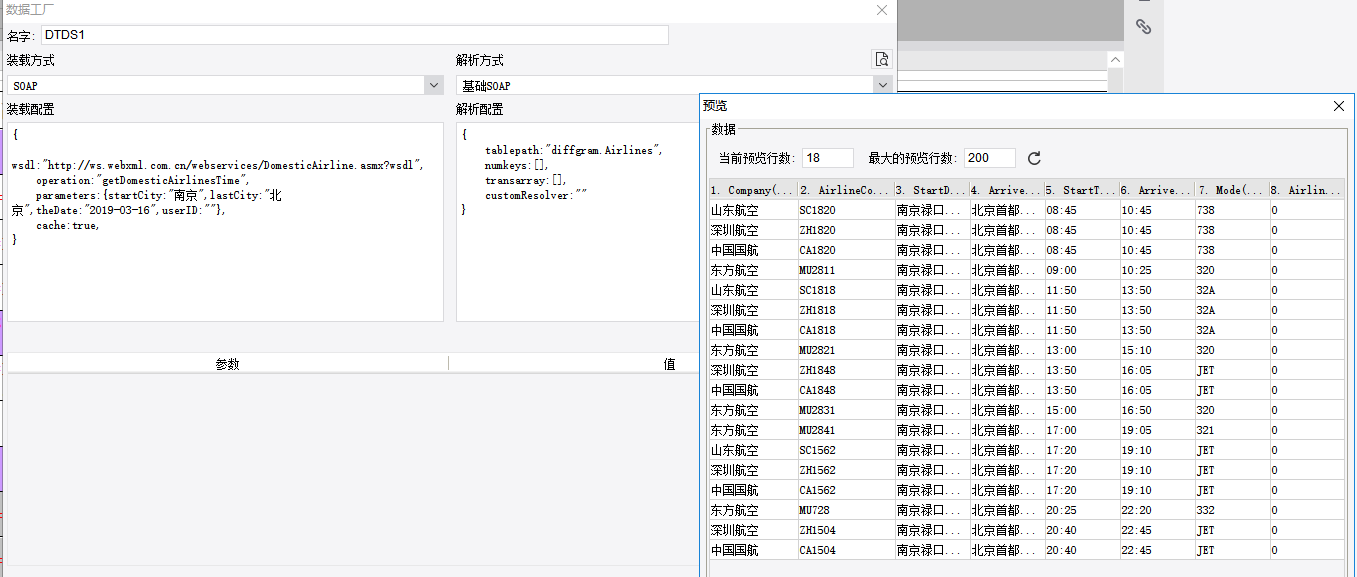Click the 装载配置 section label
This screenshot has height=577, width=1357.
(31, 109)
